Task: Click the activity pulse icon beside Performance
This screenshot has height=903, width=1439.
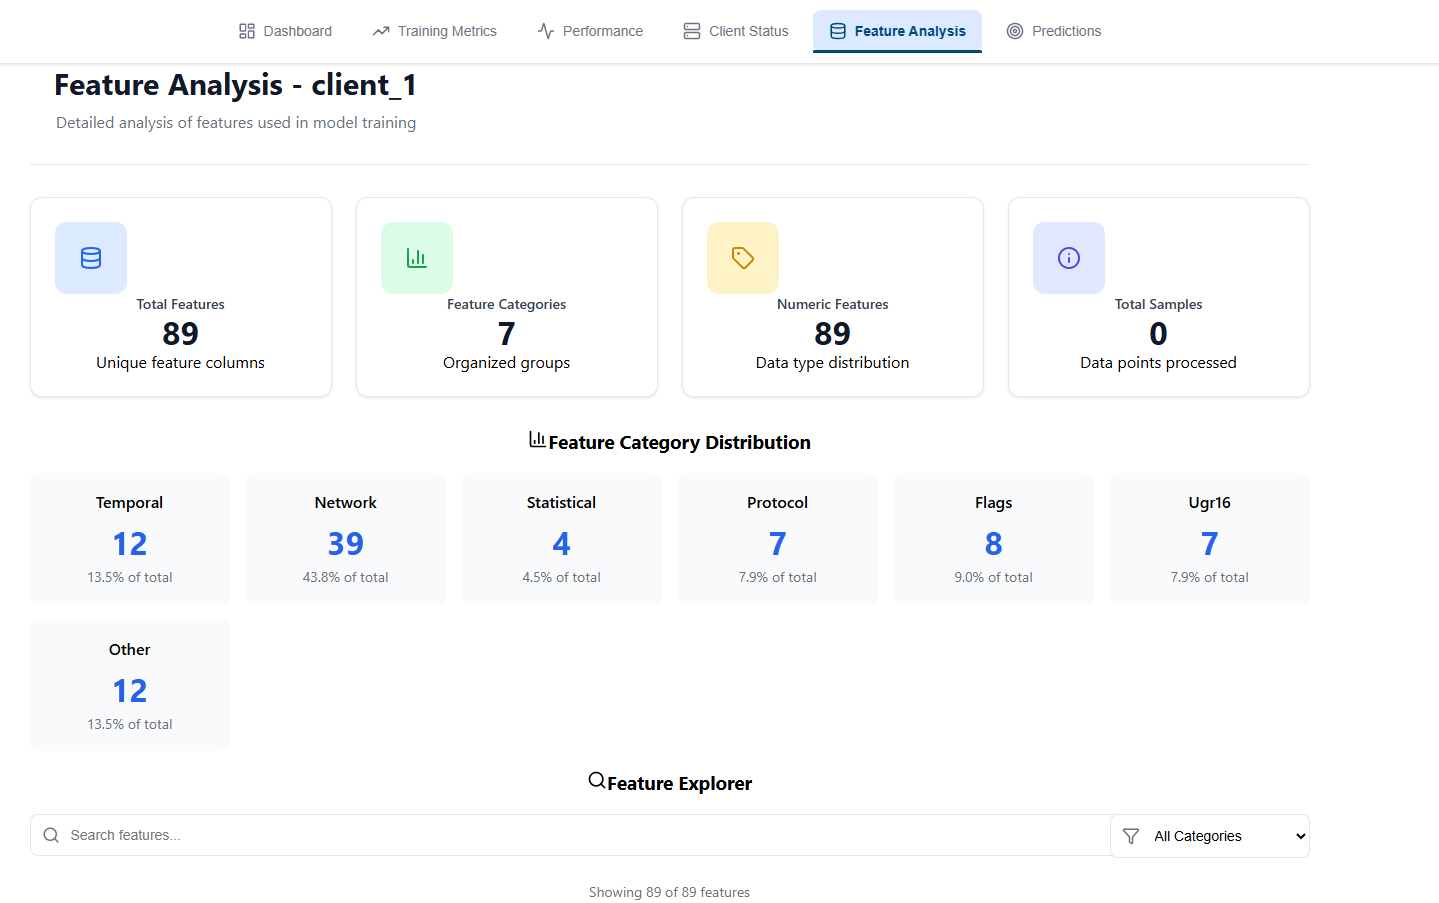Action: coord(545,31)
